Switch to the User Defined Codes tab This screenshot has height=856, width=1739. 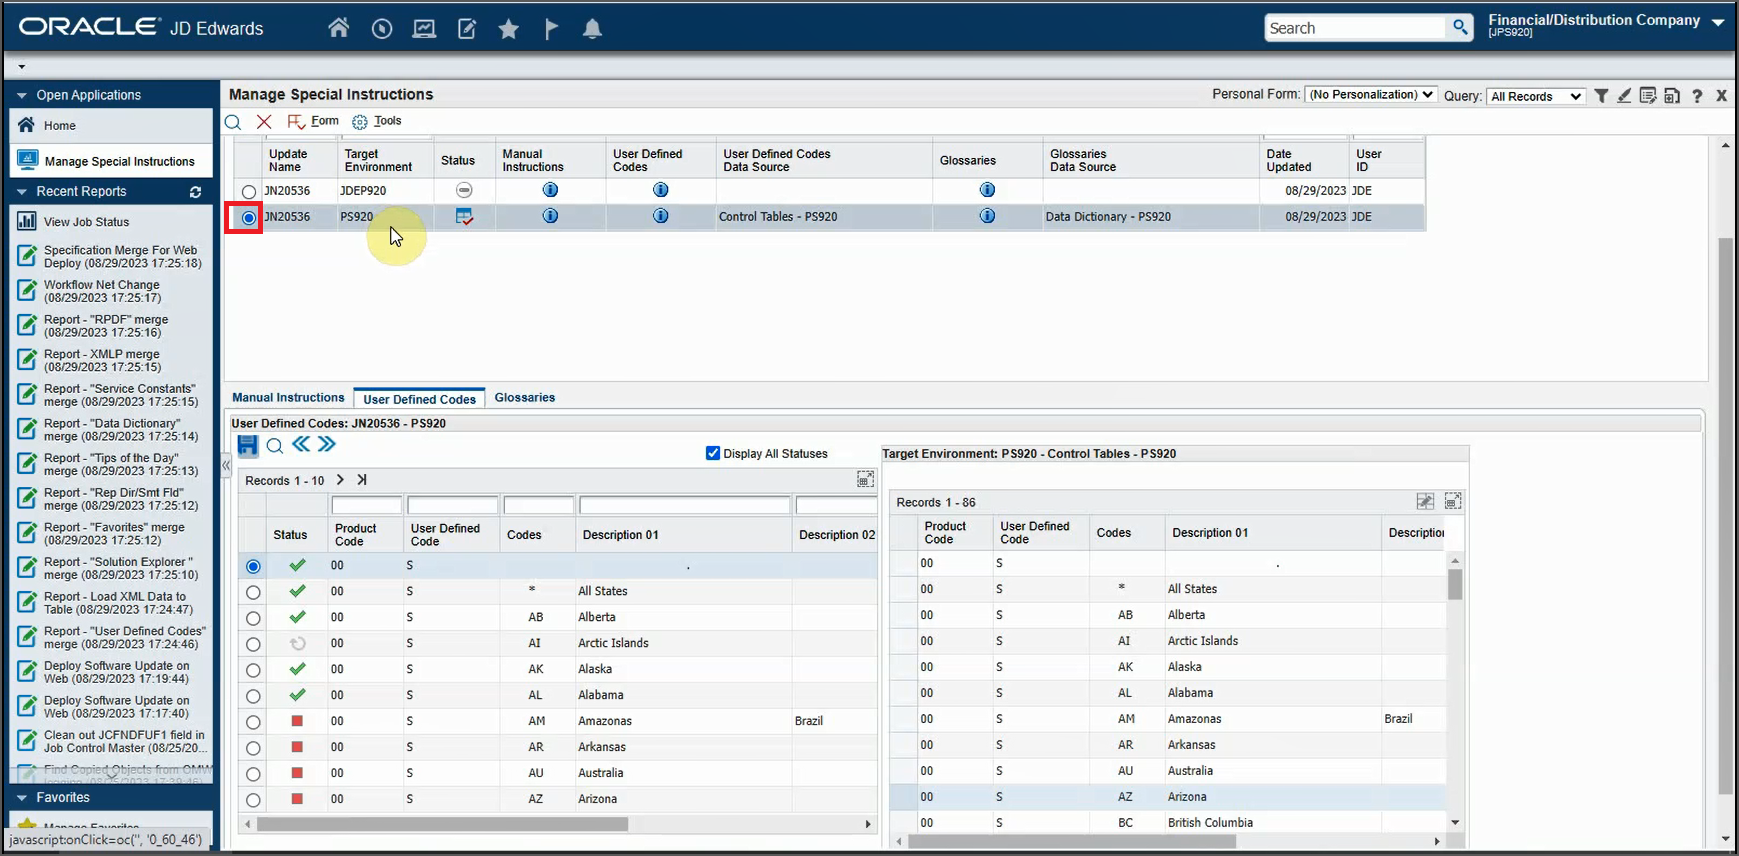point(420,398)
